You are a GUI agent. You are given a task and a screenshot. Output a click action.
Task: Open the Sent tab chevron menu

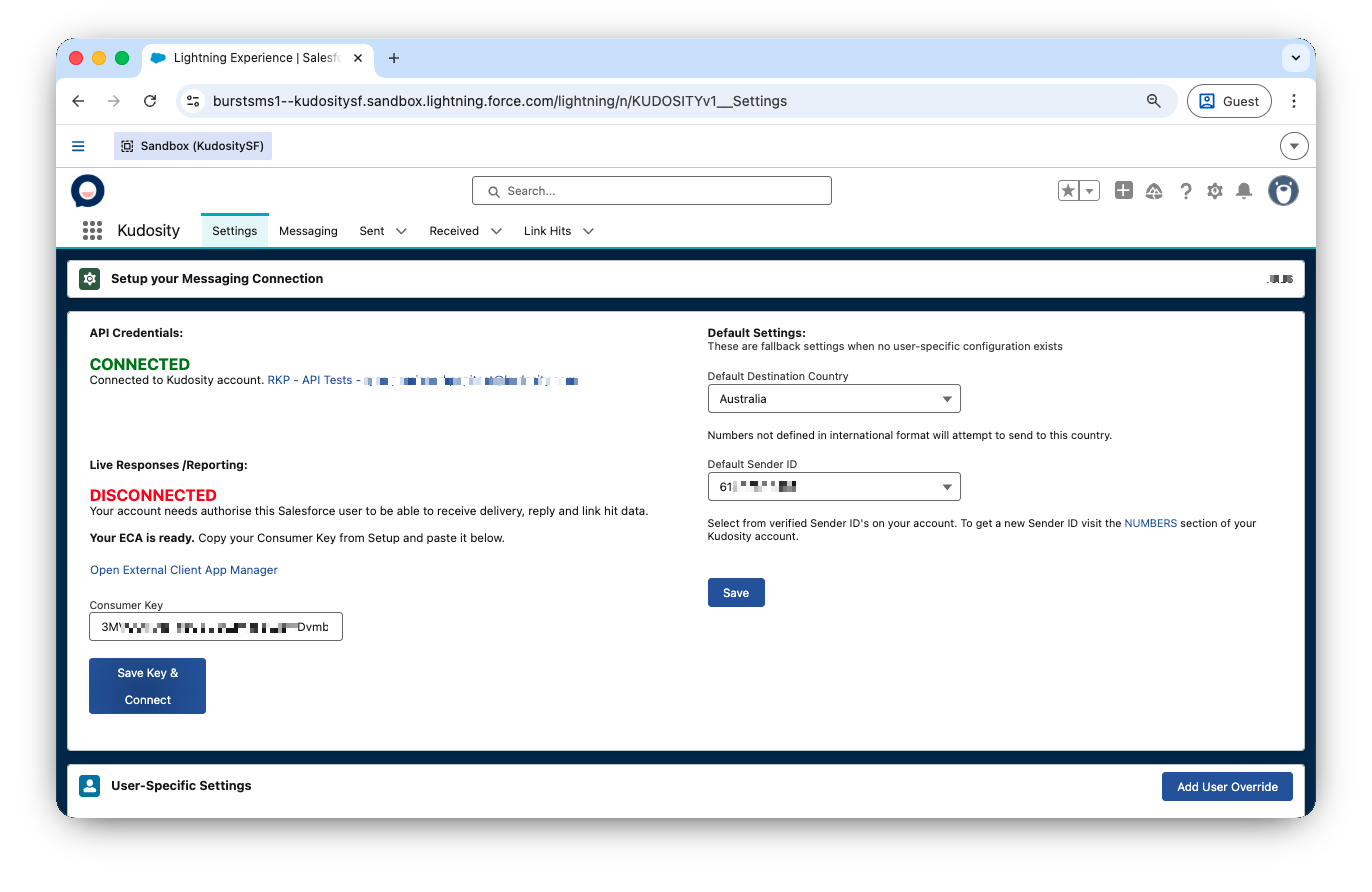click(401, 231)
